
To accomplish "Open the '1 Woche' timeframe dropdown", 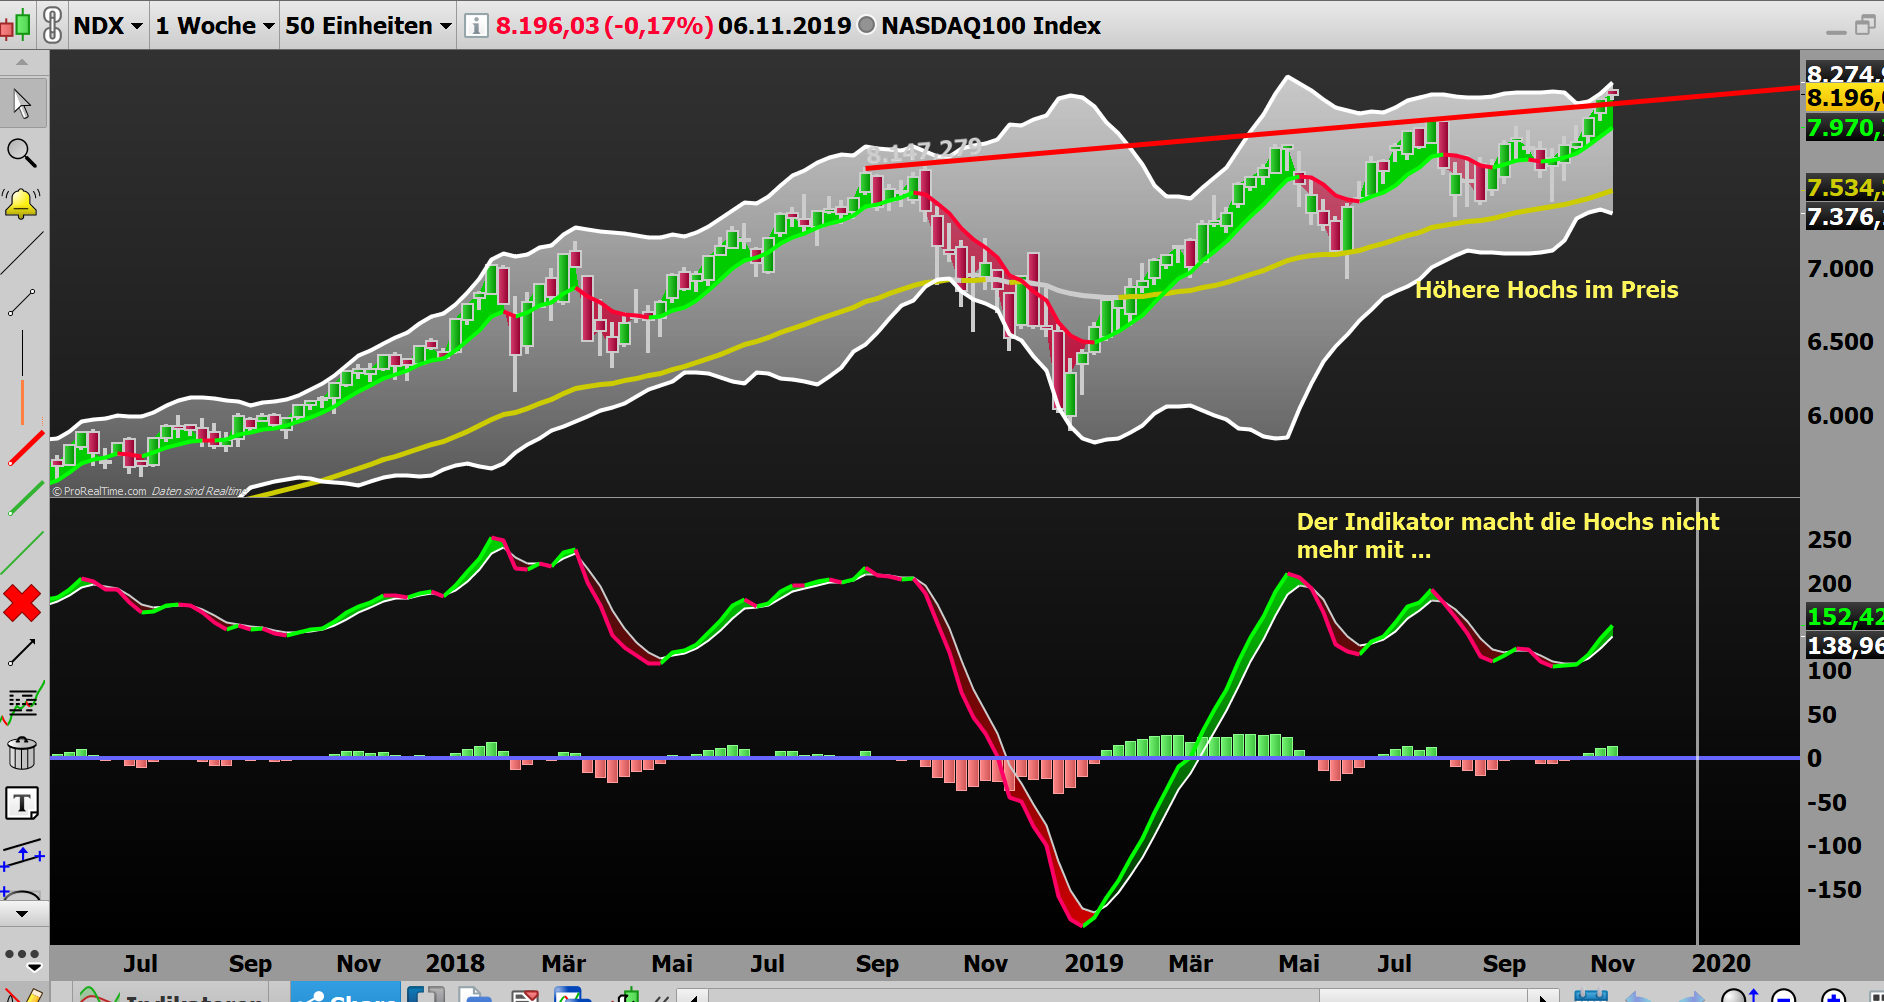I will 215,25.
